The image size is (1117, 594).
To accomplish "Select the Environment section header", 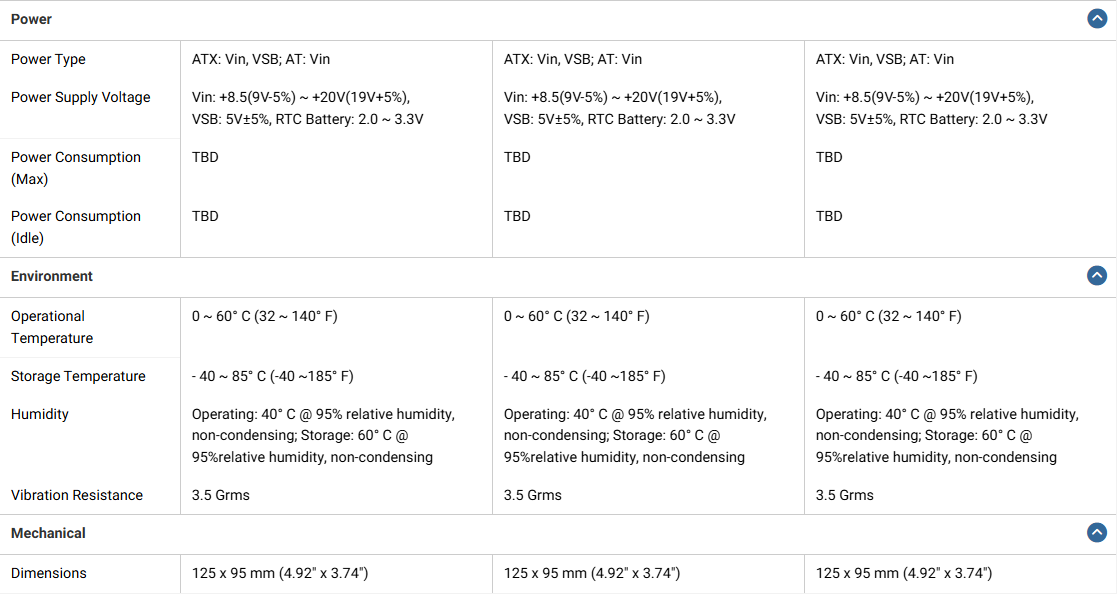I will point(52,276).
